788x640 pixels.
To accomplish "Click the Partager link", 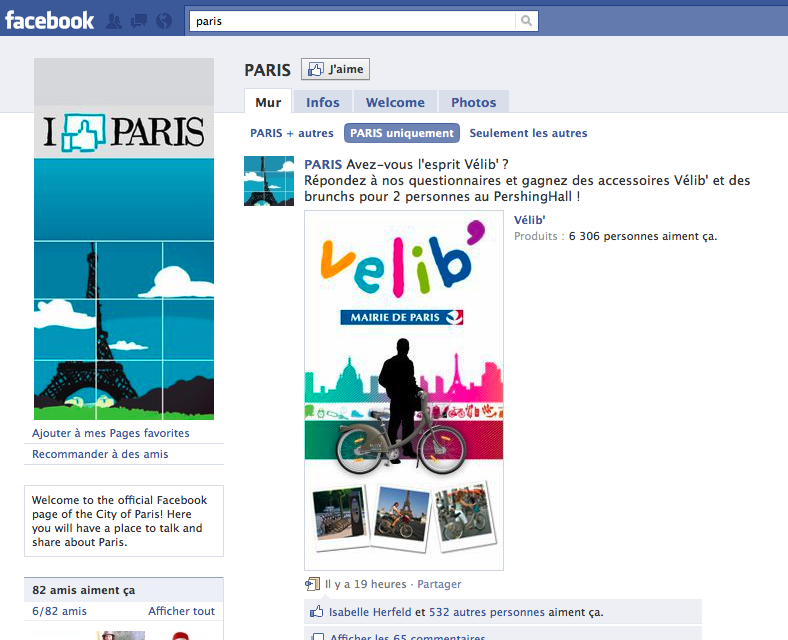I will (x=439, y=584).
